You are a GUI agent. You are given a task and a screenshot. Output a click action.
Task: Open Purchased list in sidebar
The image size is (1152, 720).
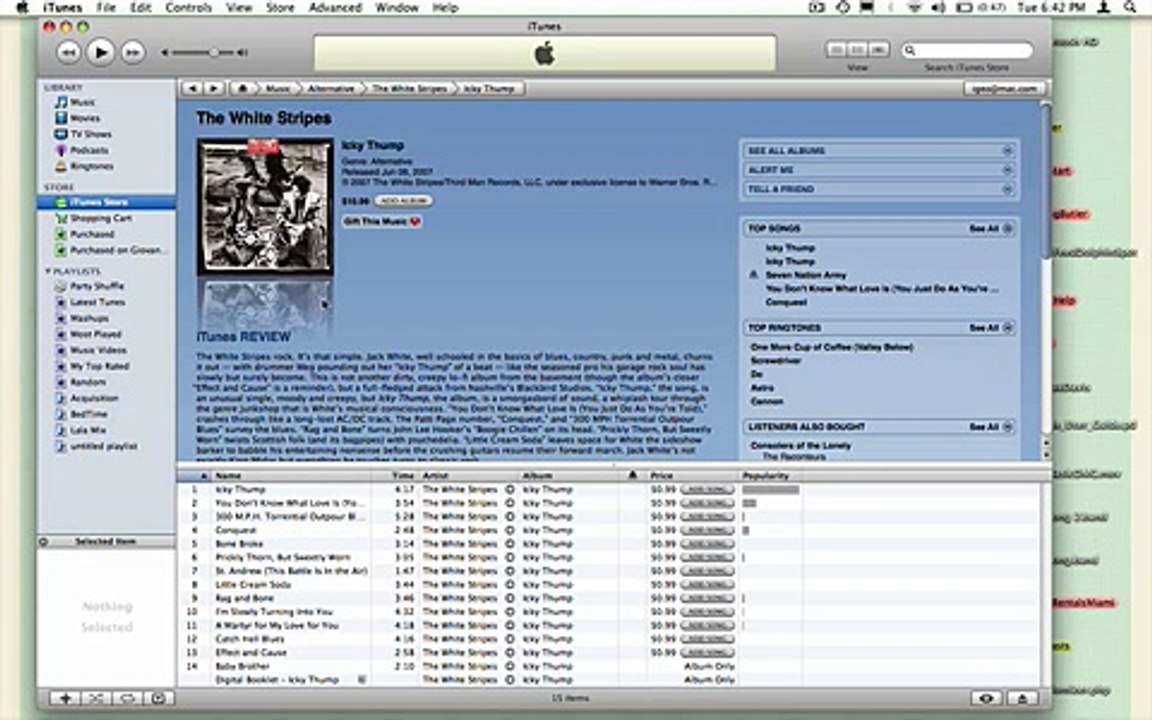(92, 234)
